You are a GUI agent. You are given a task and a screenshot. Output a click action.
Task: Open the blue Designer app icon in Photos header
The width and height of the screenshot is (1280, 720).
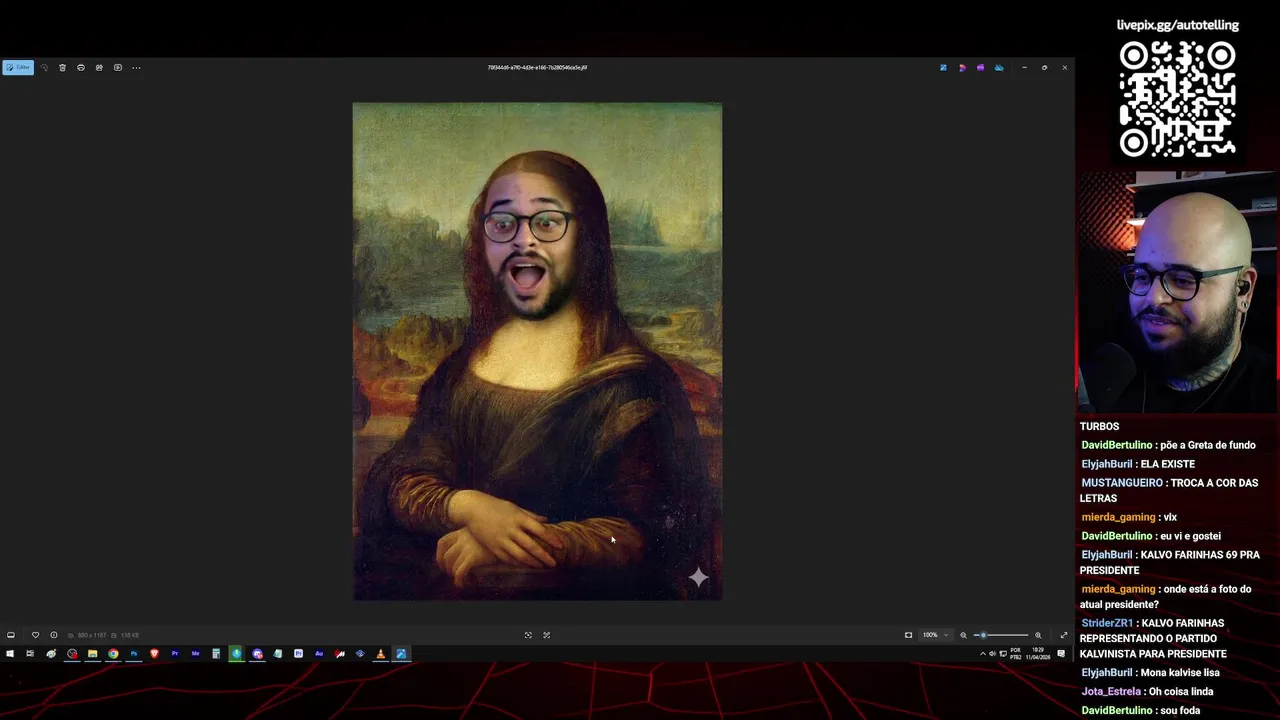[x=943, y=68]
